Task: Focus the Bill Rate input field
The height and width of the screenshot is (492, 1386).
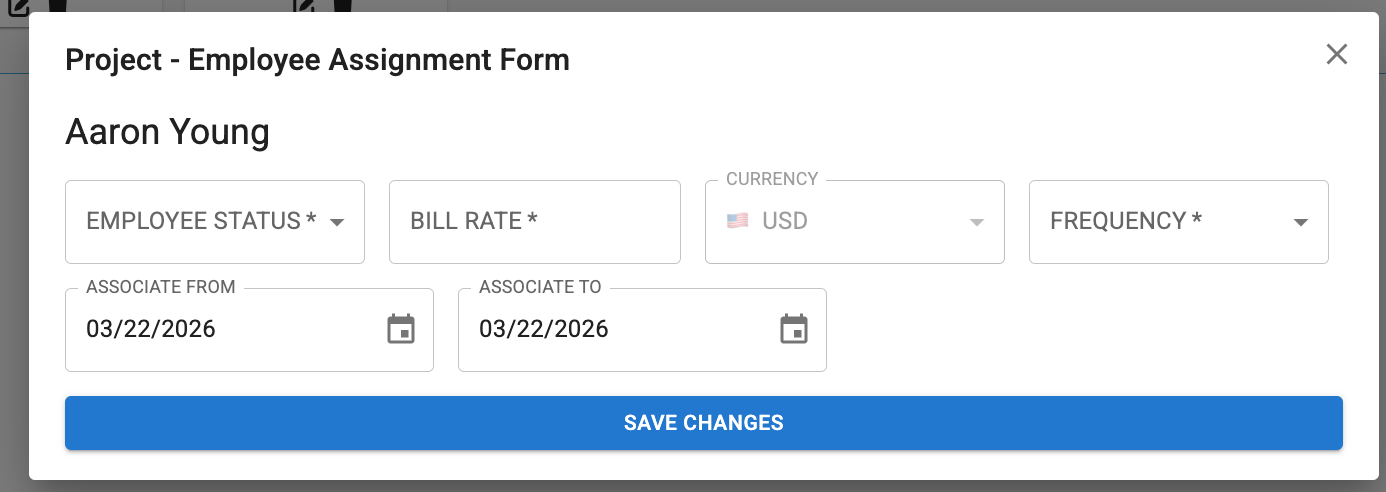Action: 534,222
